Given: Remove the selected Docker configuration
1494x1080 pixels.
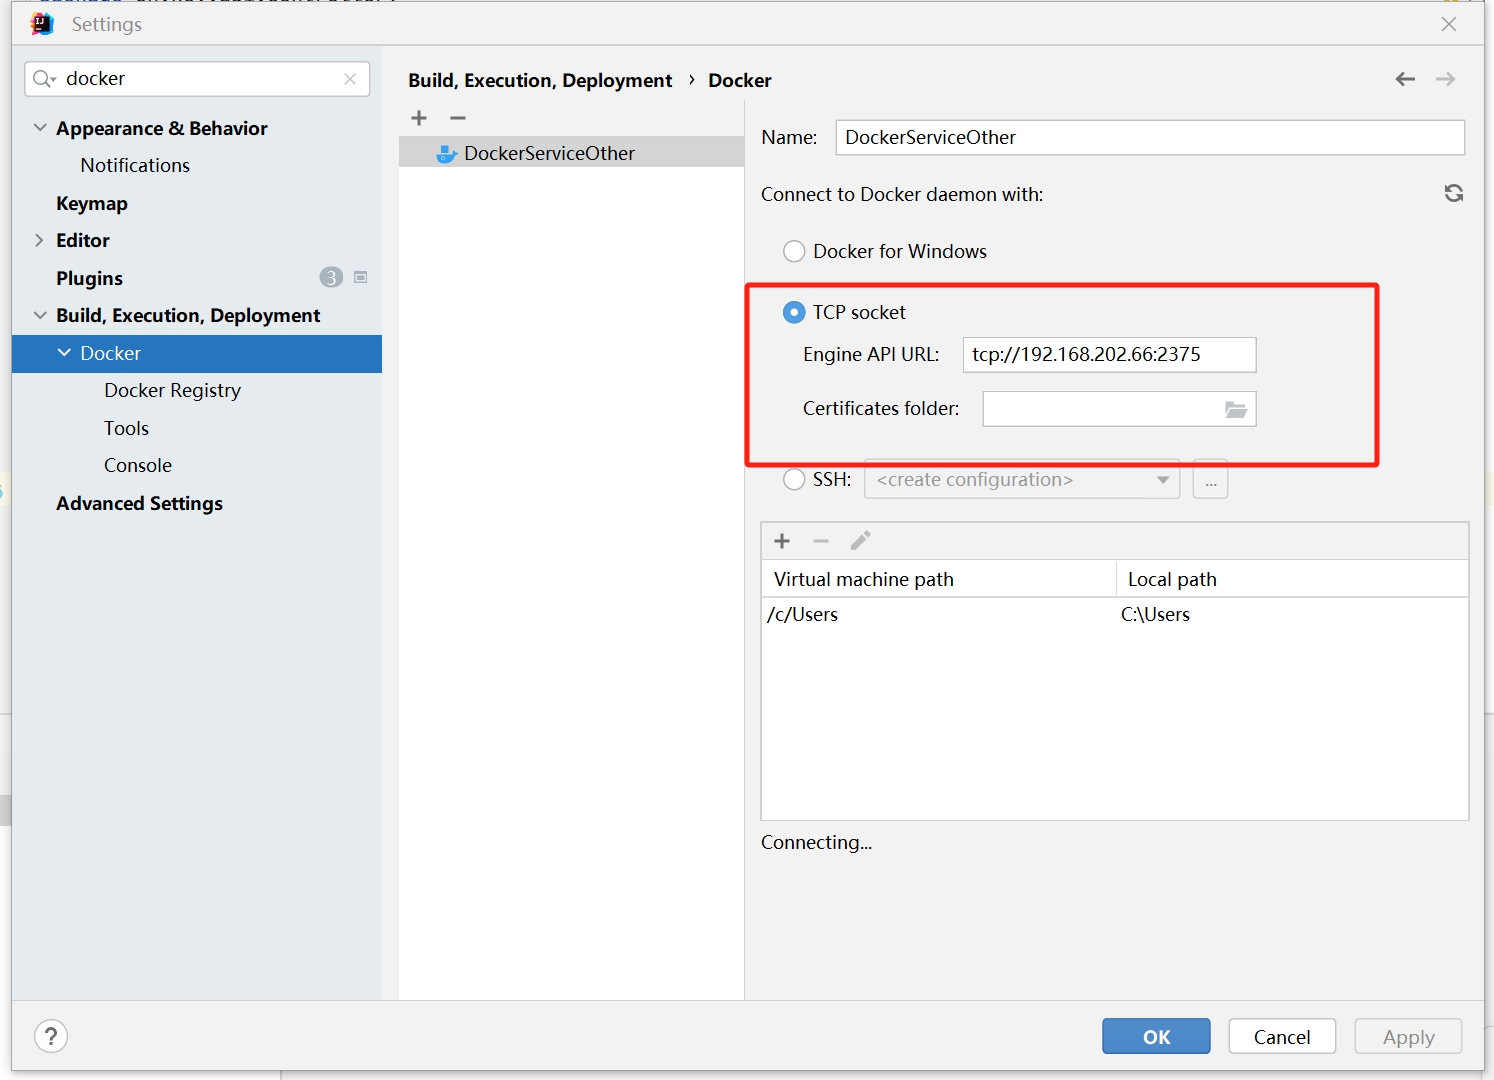Looking at the screenshot, I should pyautogui.click(x=458, y=118).
